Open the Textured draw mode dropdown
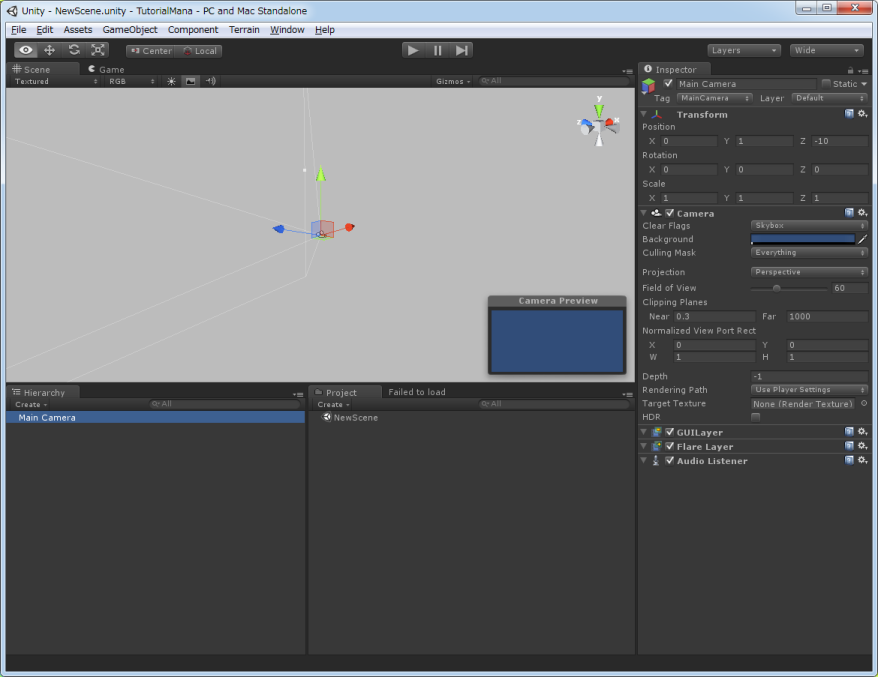The image size is (878, 677). 55,81
